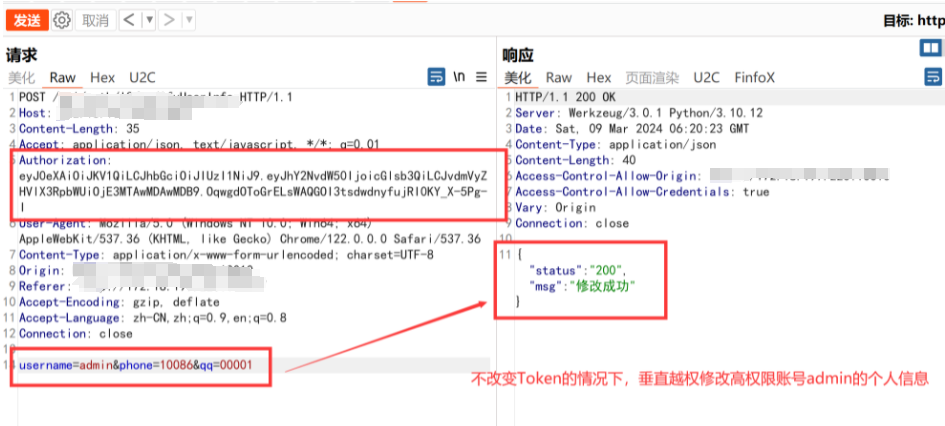
Task: Click the request body line username=admin&phone=10086&qq=00001
Action: [136, 365]
